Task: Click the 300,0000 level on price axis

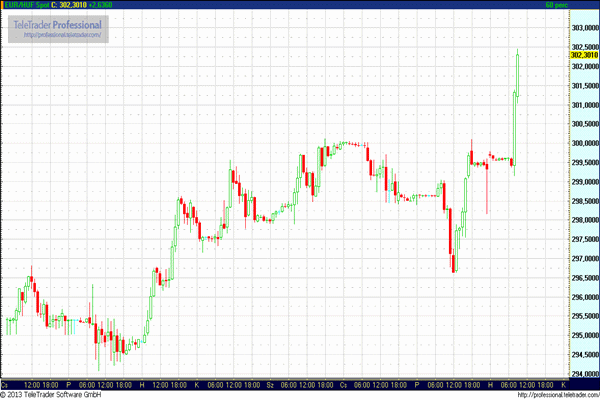Action: click(x=583, y=143)
